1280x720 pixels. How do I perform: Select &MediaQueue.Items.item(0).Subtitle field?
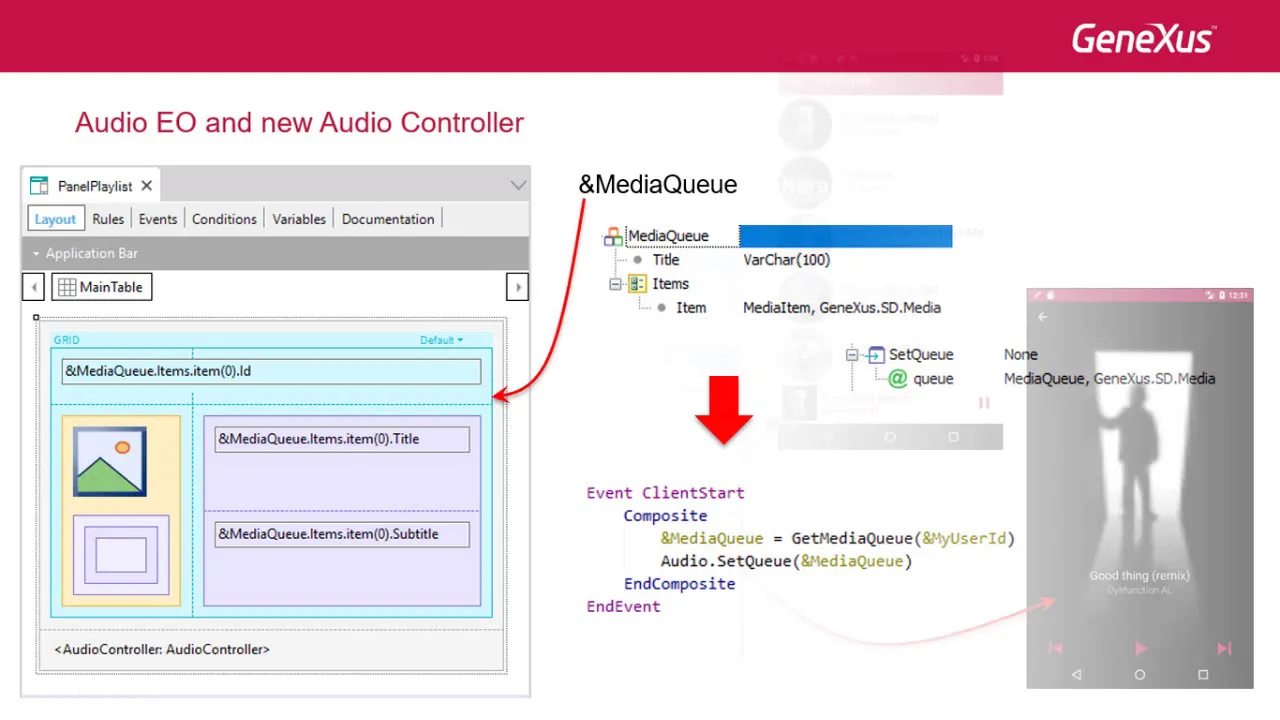click(342, 534)
